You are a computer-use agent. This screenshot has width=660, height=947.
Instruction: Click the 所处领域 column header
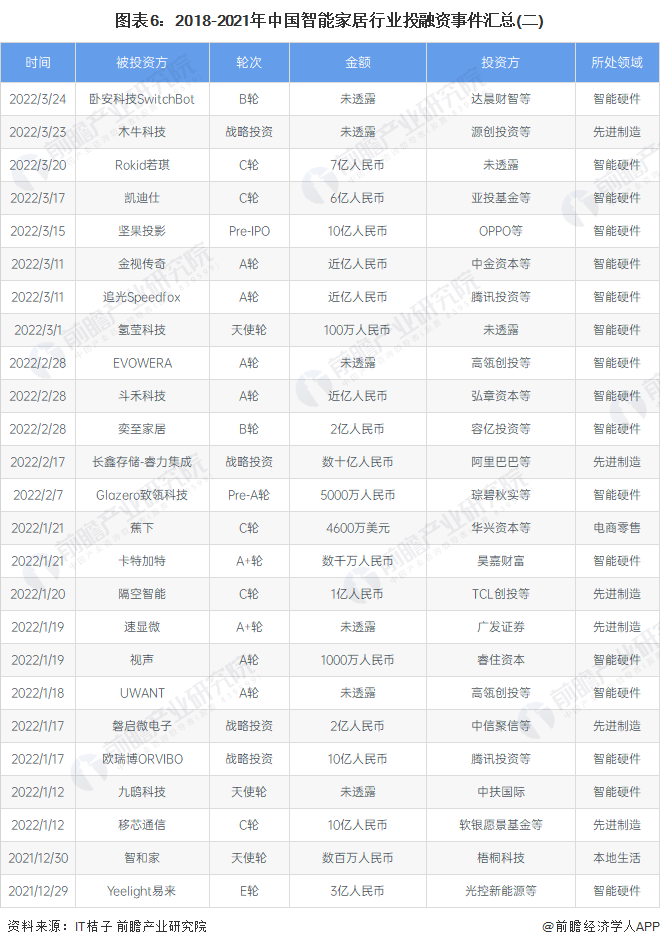click(x=617, y=62)
